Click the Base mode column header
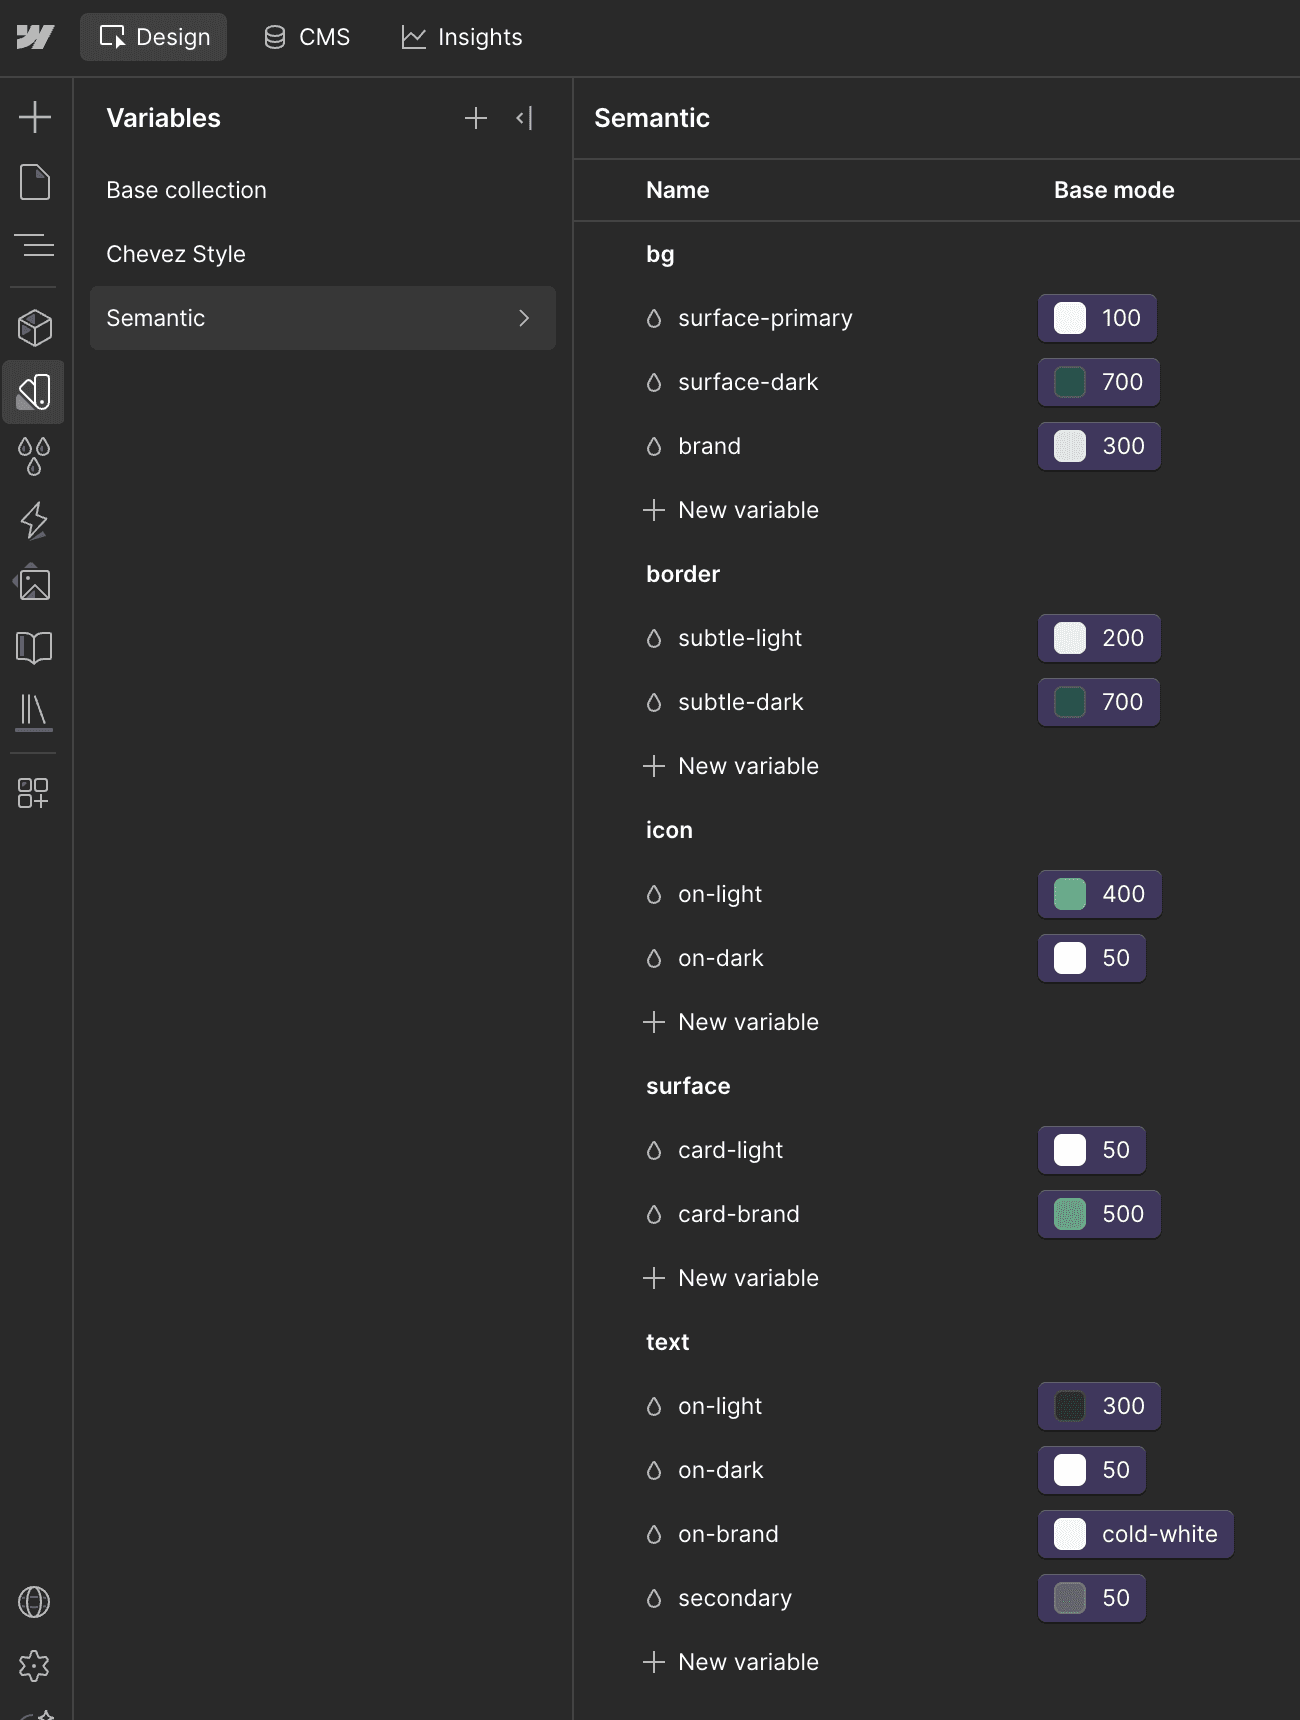Image resolution: width=1300 pixels, height=1720 pixels. [1114, 190]
